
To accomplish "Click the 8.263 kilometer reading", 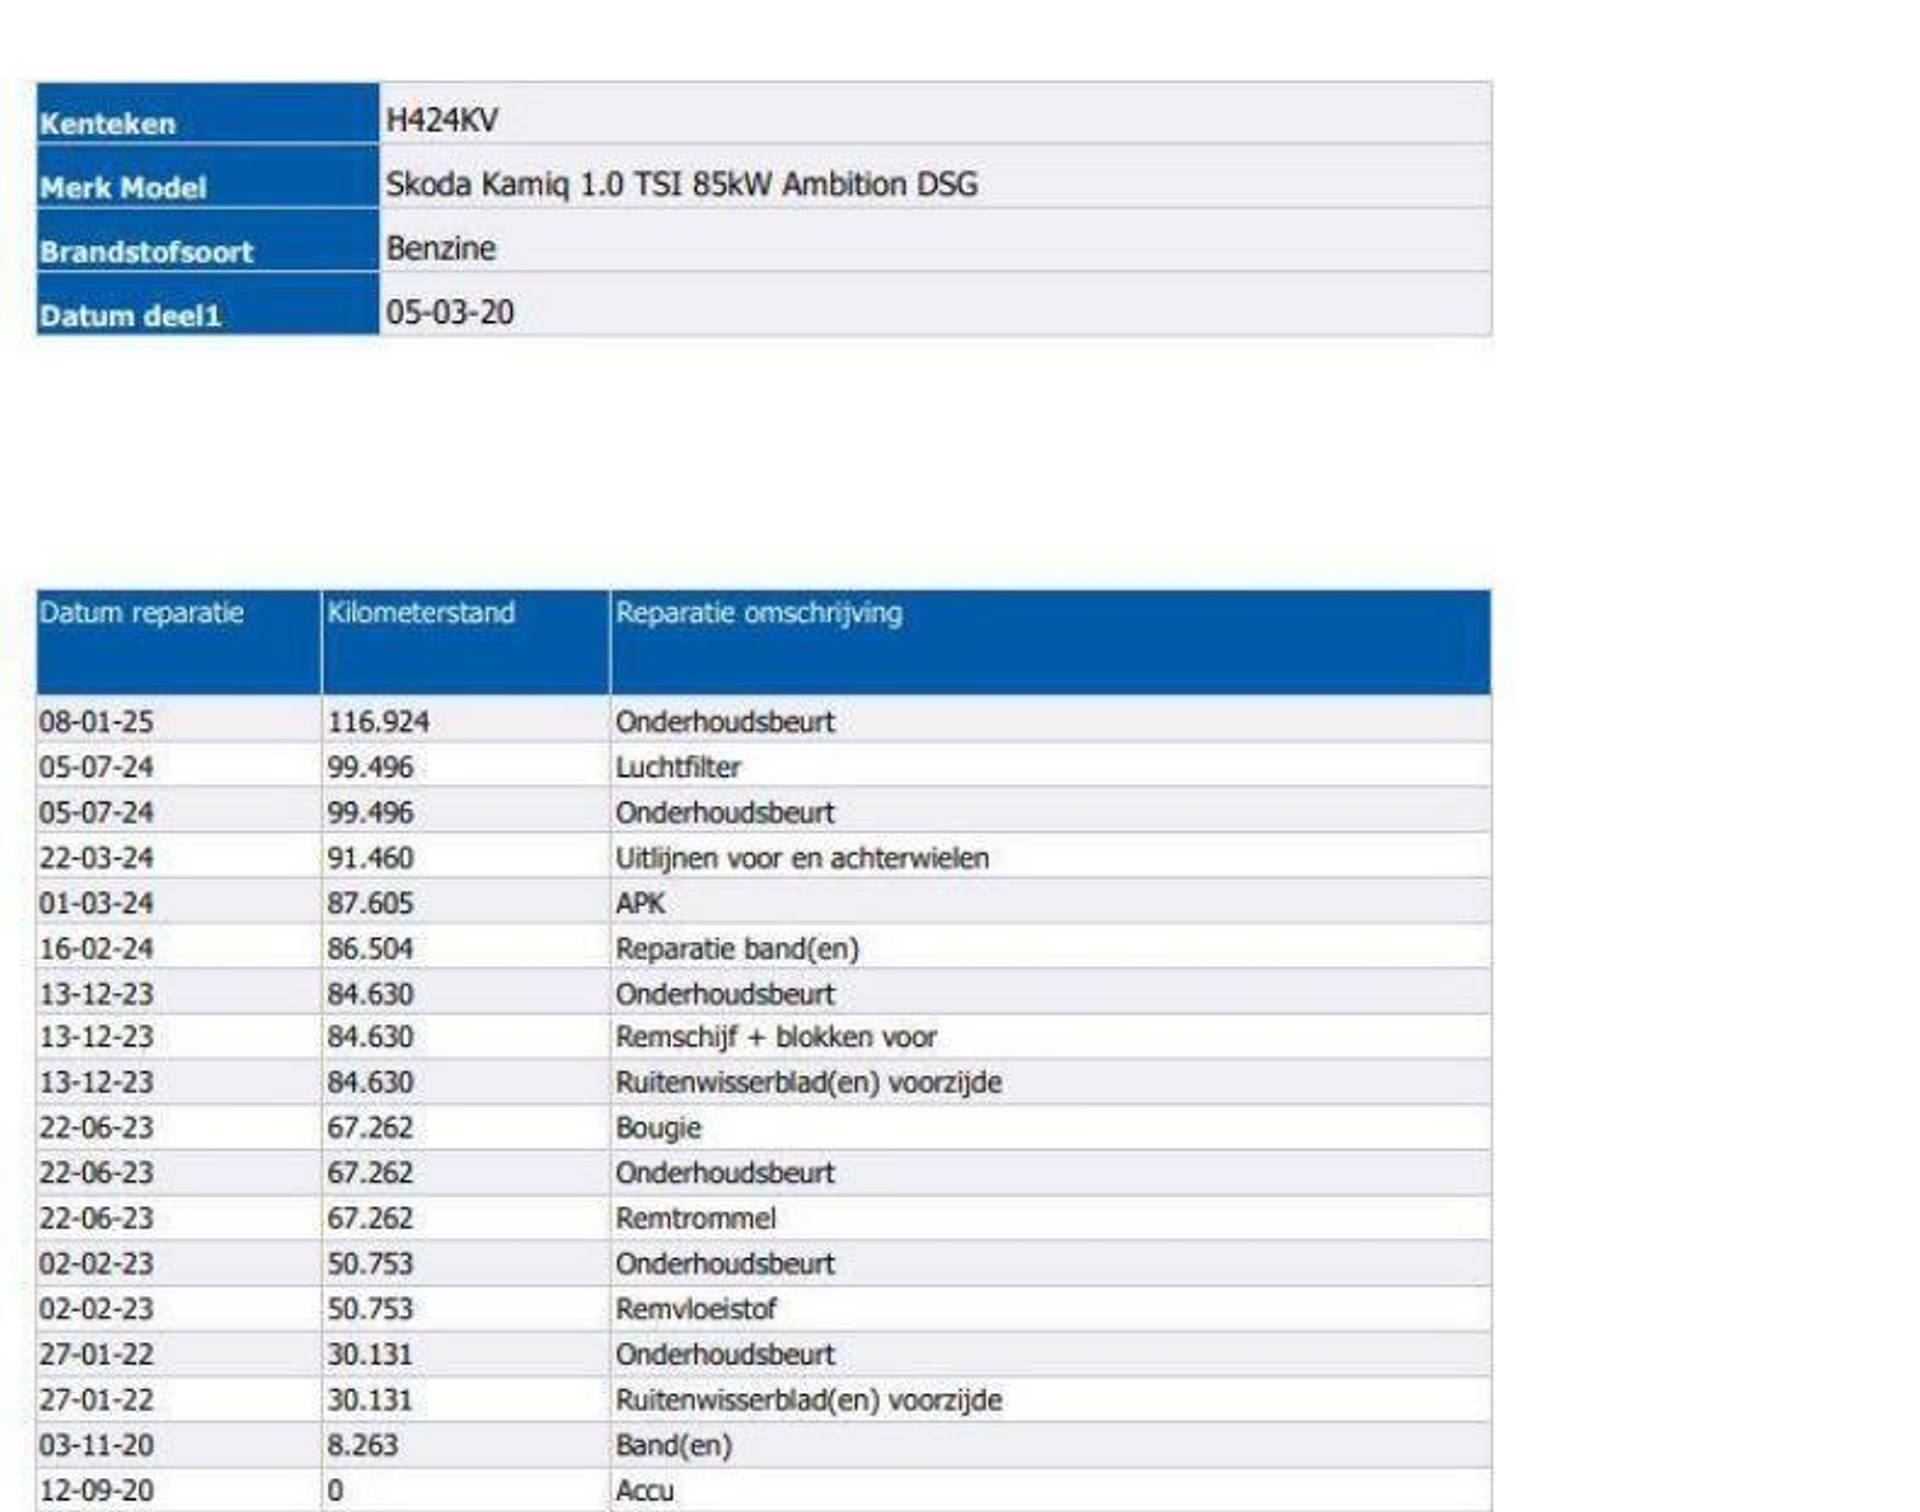I will tap(362, 1445).
